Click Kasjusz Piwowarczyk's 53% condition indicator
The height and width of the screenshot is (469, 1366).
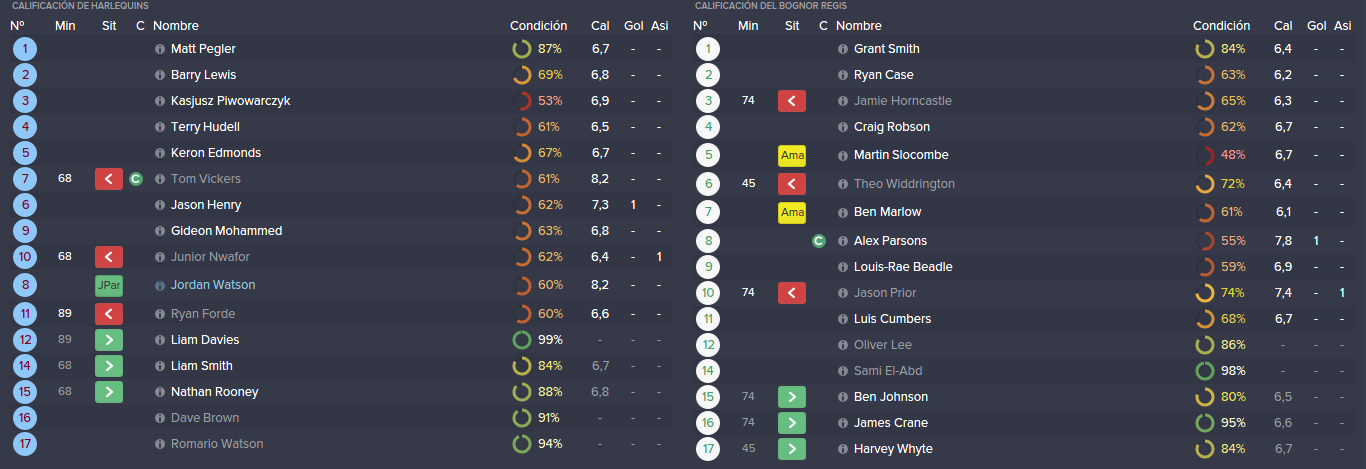(x=538, y=101)
